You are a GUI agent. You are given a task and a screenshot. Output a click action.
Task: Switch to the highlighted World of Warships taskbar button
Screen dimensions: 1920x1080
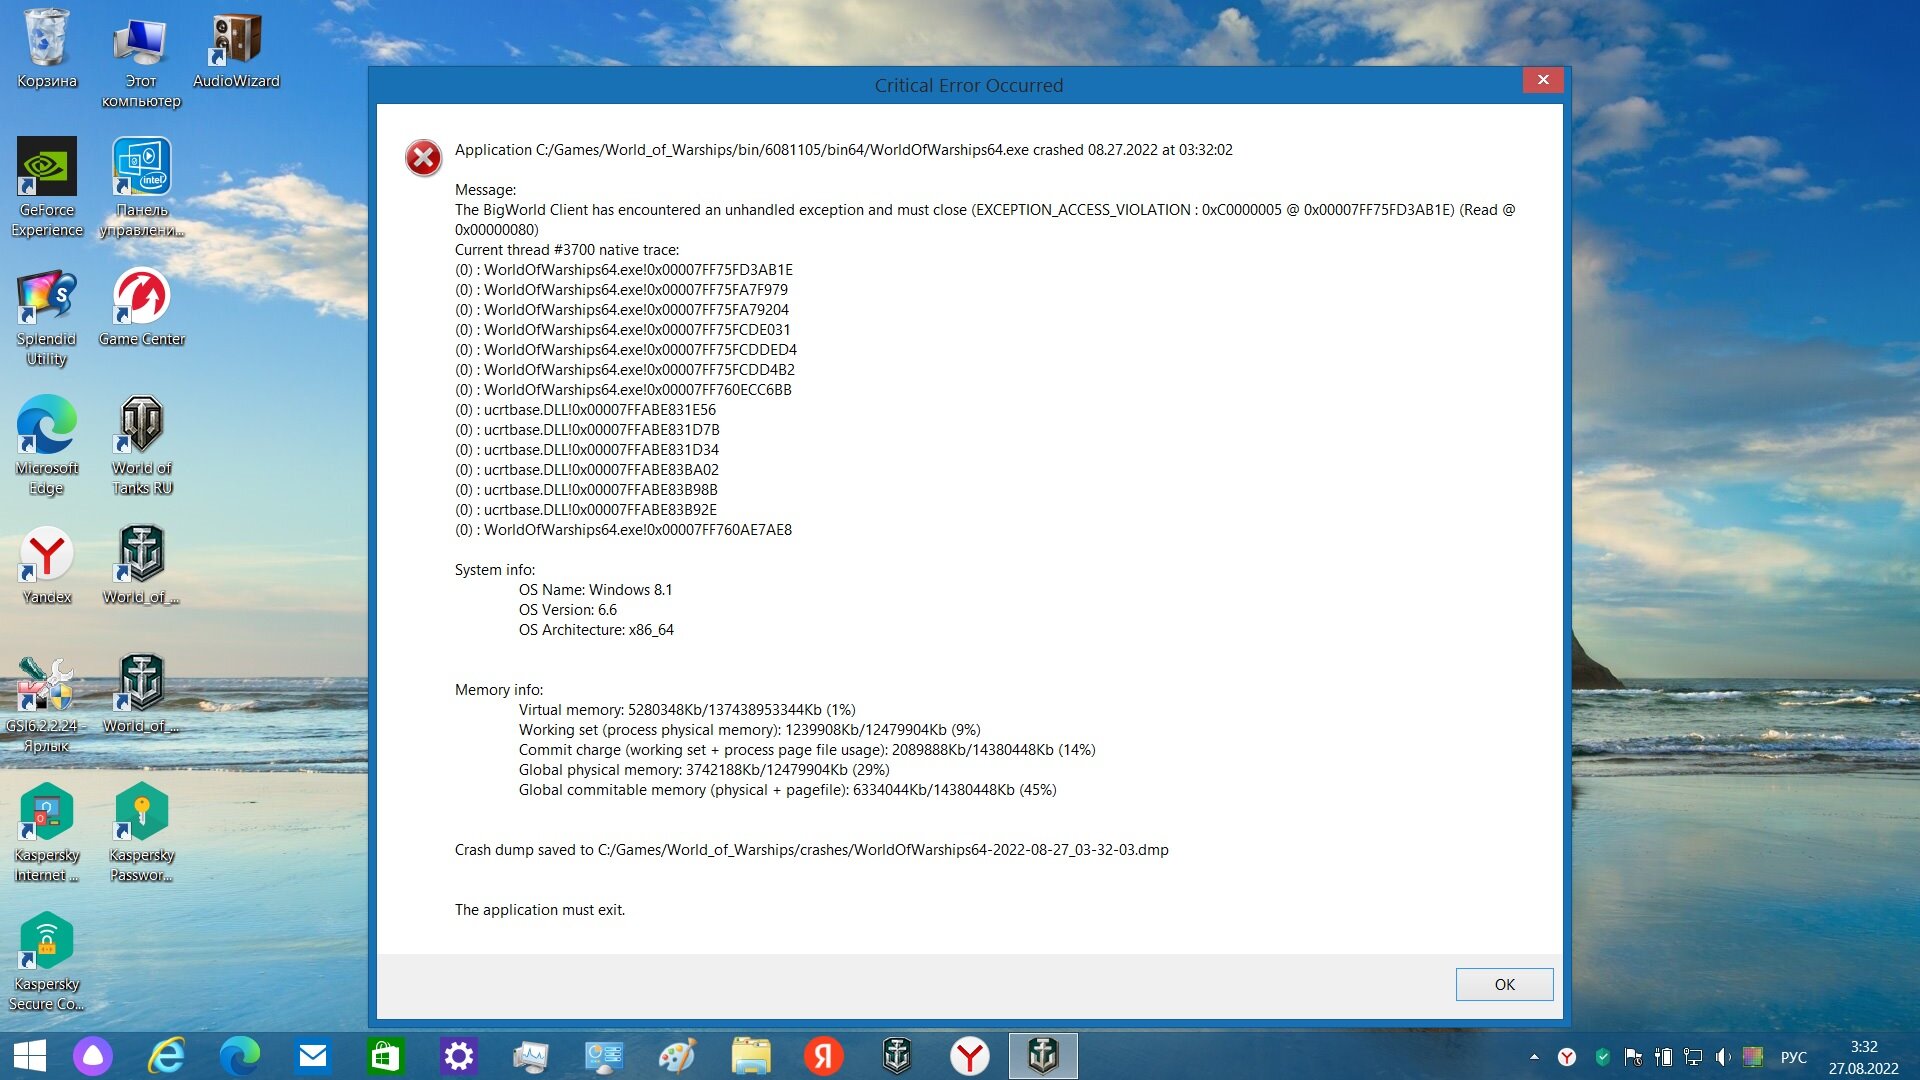(x=1043, y=1056)
